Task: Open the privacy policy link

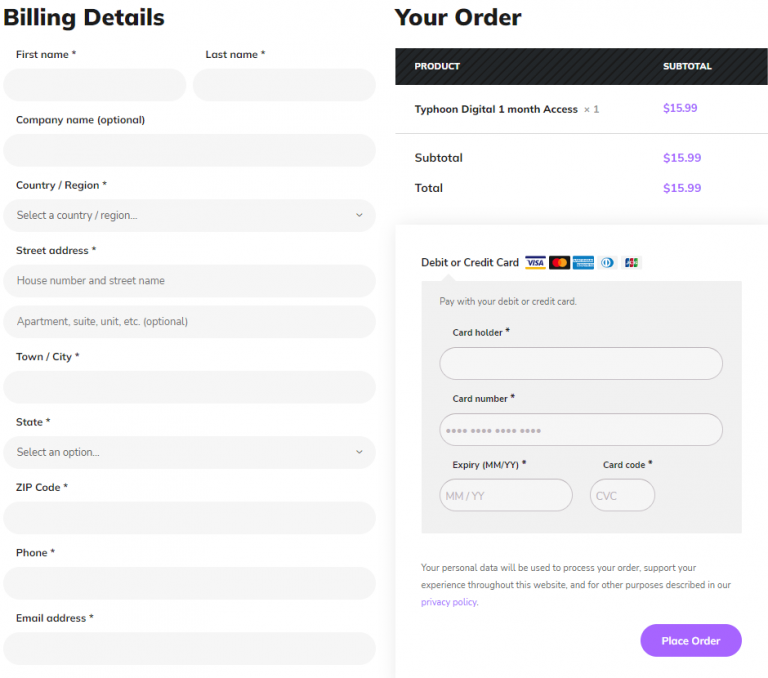Action: pos(449,602)
